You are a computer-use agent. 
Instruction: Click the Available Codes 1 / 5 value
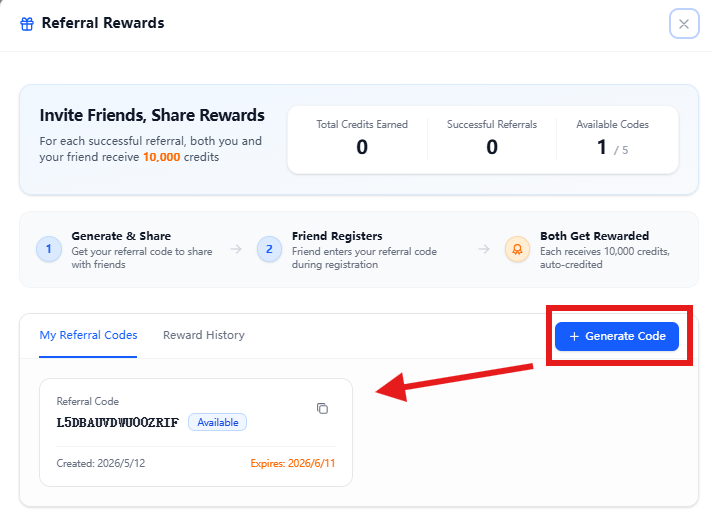click(613, 148)
